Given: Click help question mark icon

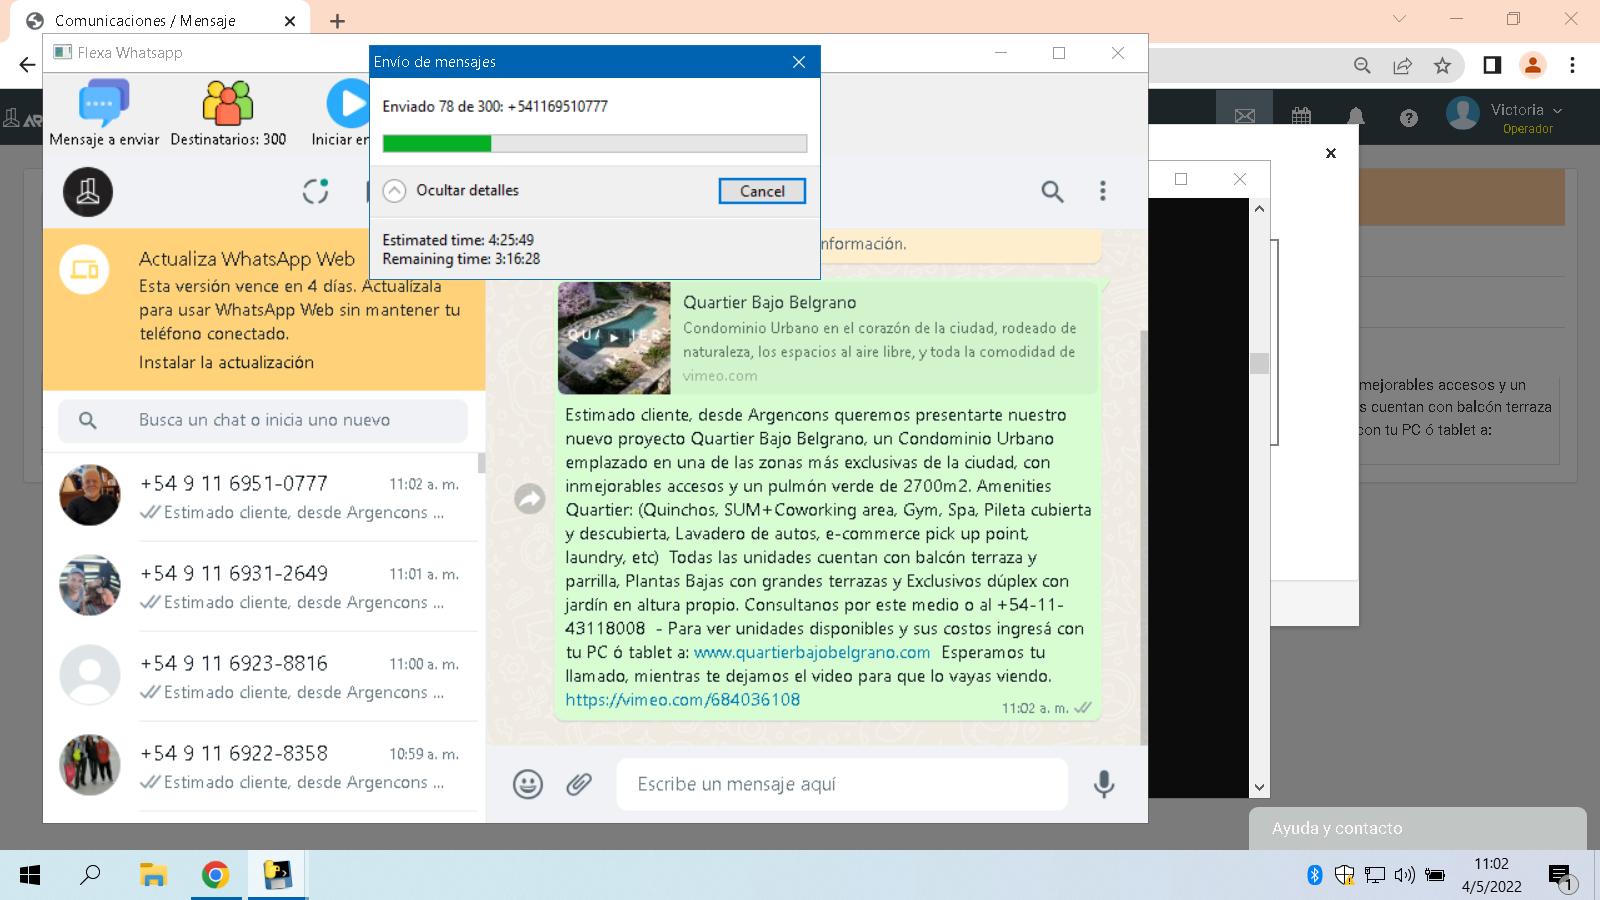Looking at the screenshot, I should [1409, 118].
